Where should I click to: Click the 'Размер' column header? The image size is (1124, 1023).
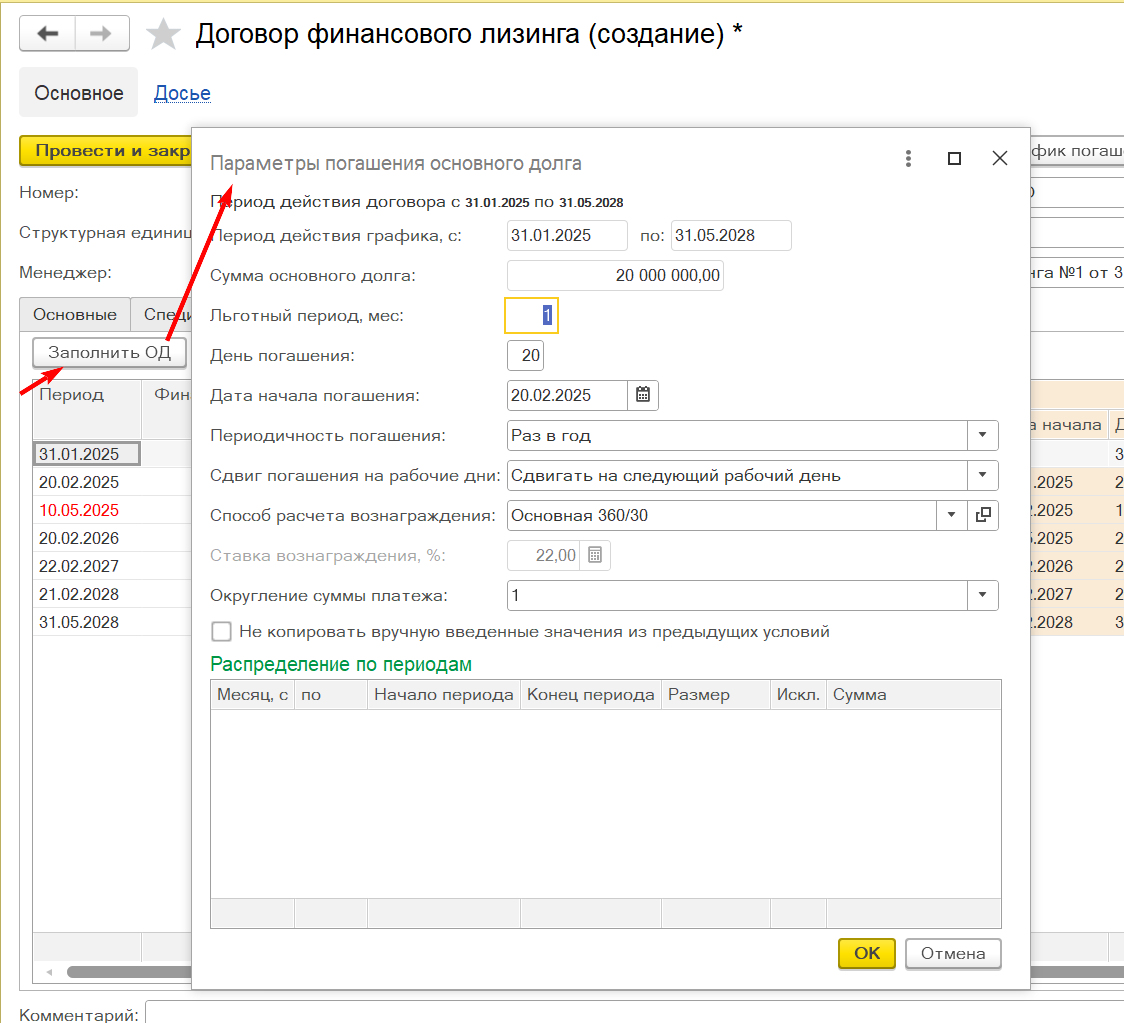[715, 695]
